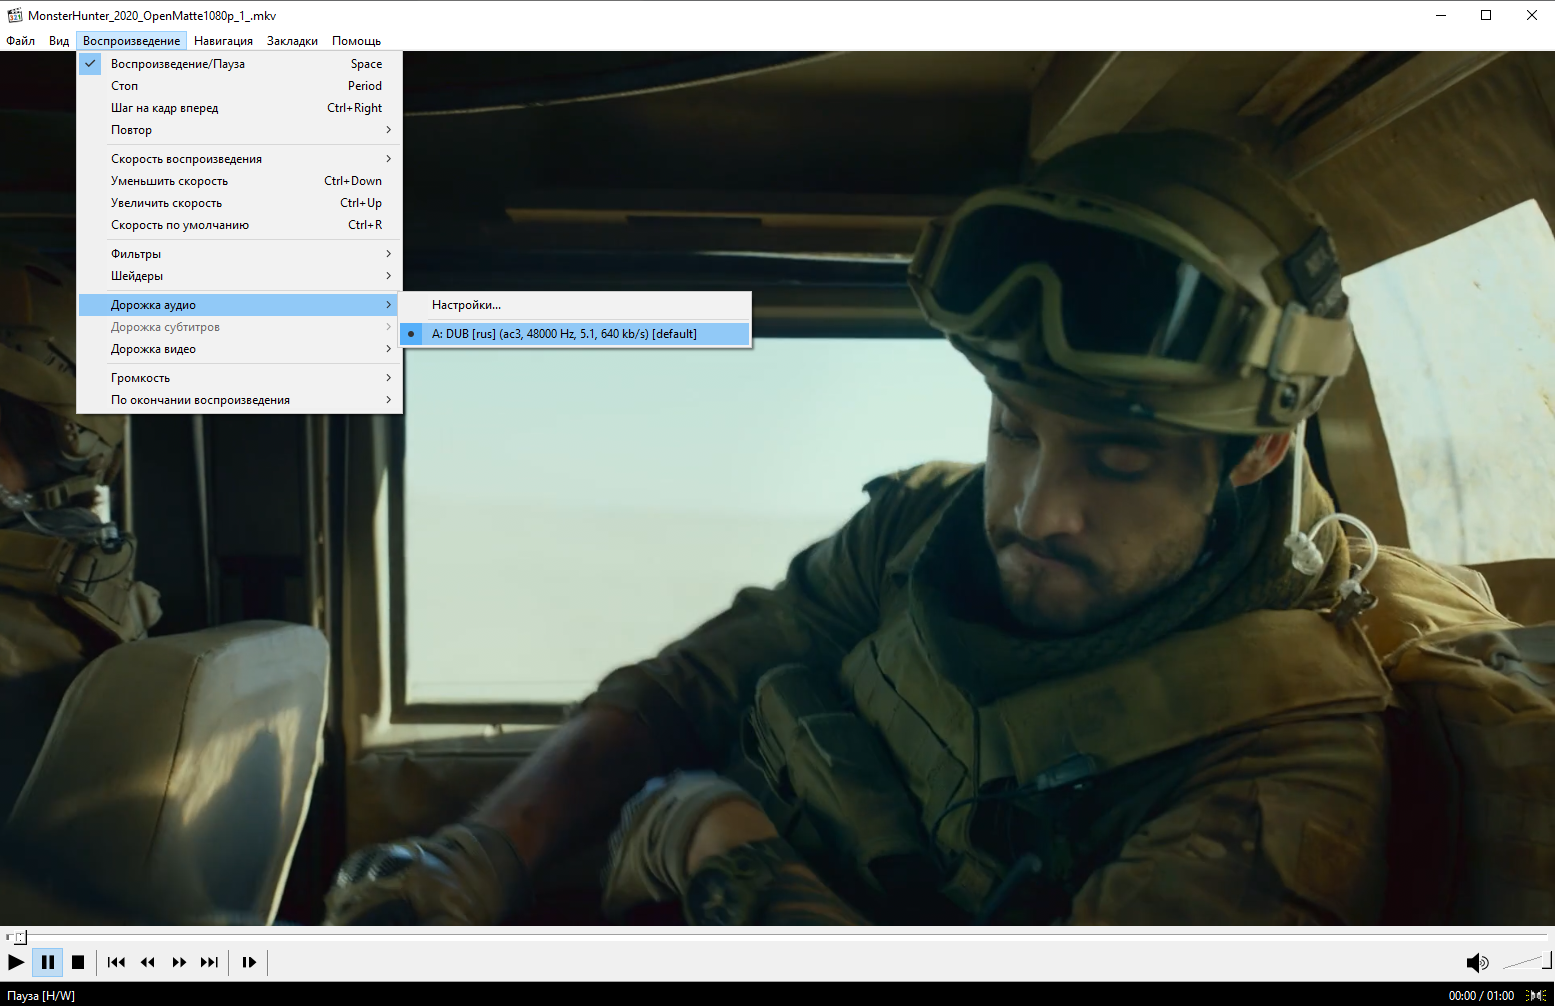Click the audio status icon in status bar
This screenshot has width=1555, height=1006.
pos(1537,995)
